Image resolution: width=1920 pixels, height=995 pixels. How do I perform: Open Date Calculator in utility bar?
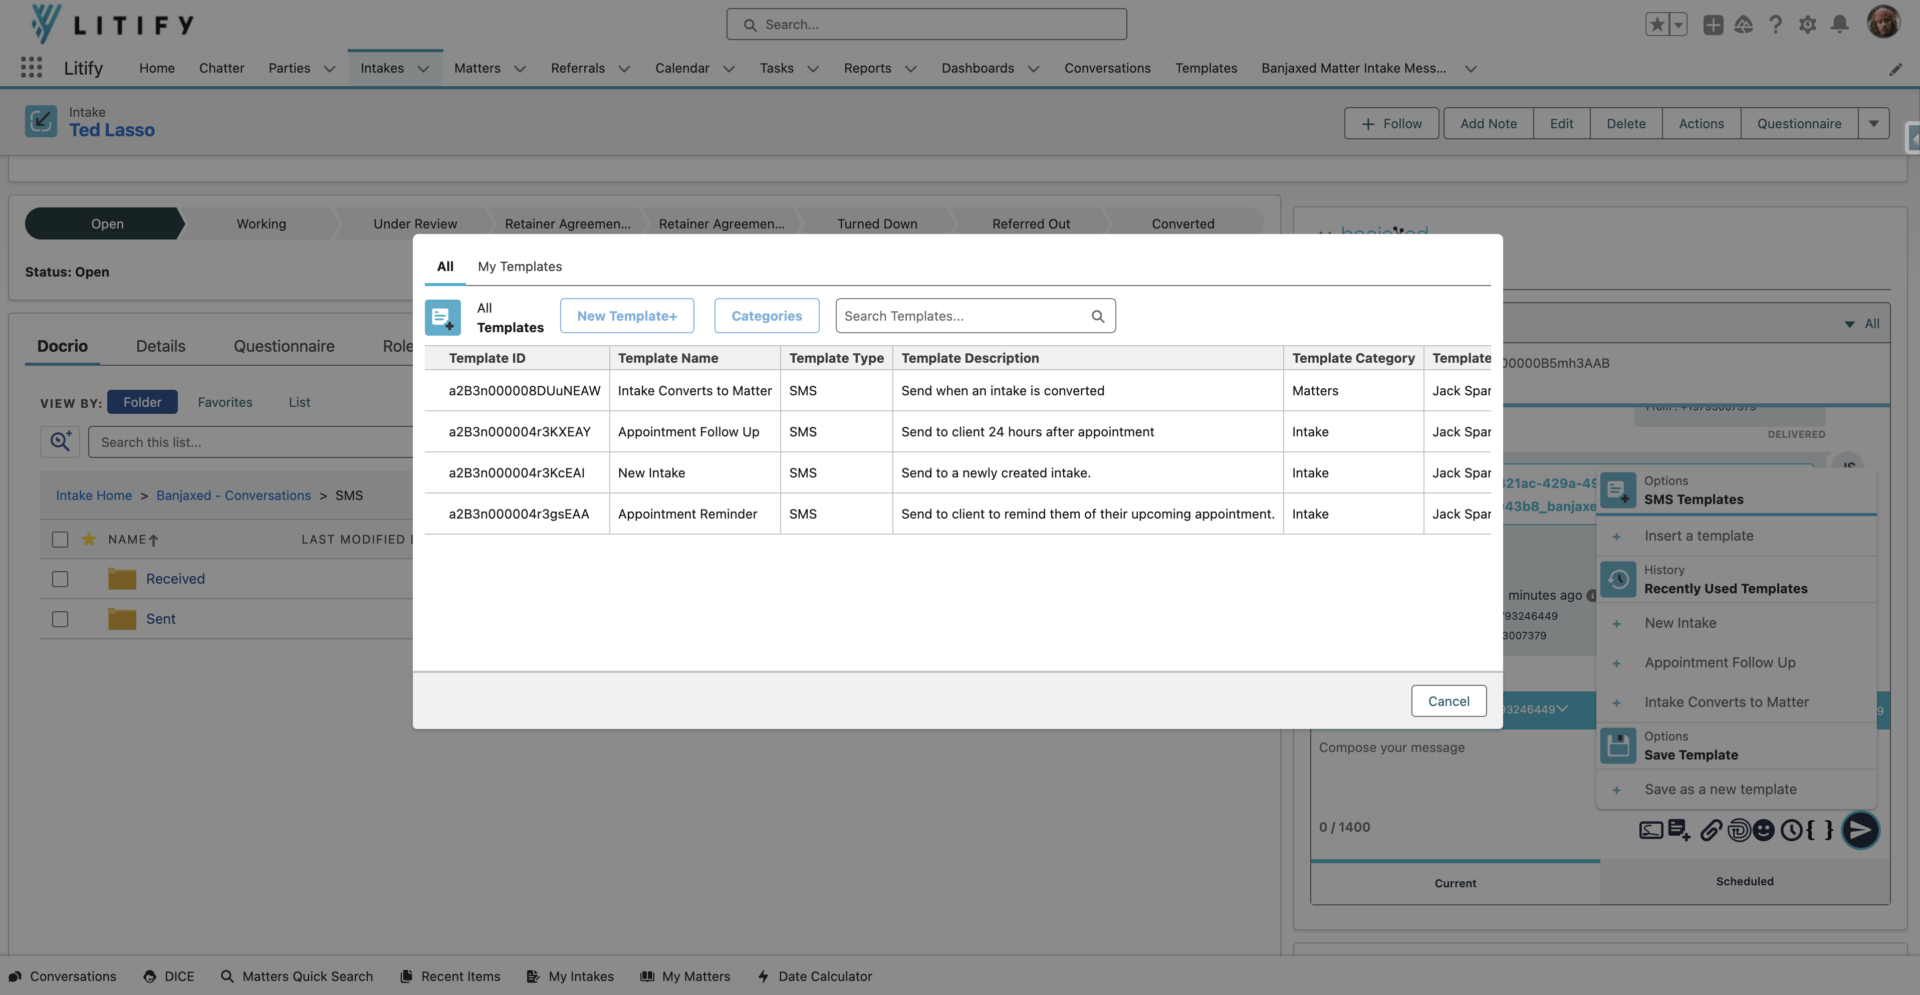pyautogui.click(x=815, y=976)
